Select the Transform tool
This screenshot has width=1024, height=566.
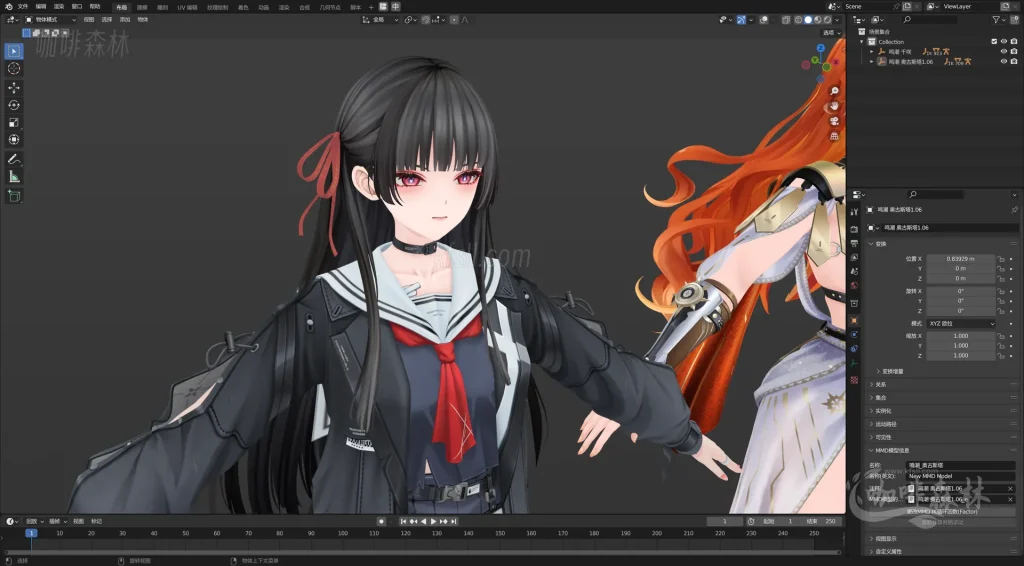[x=14, y=140]
